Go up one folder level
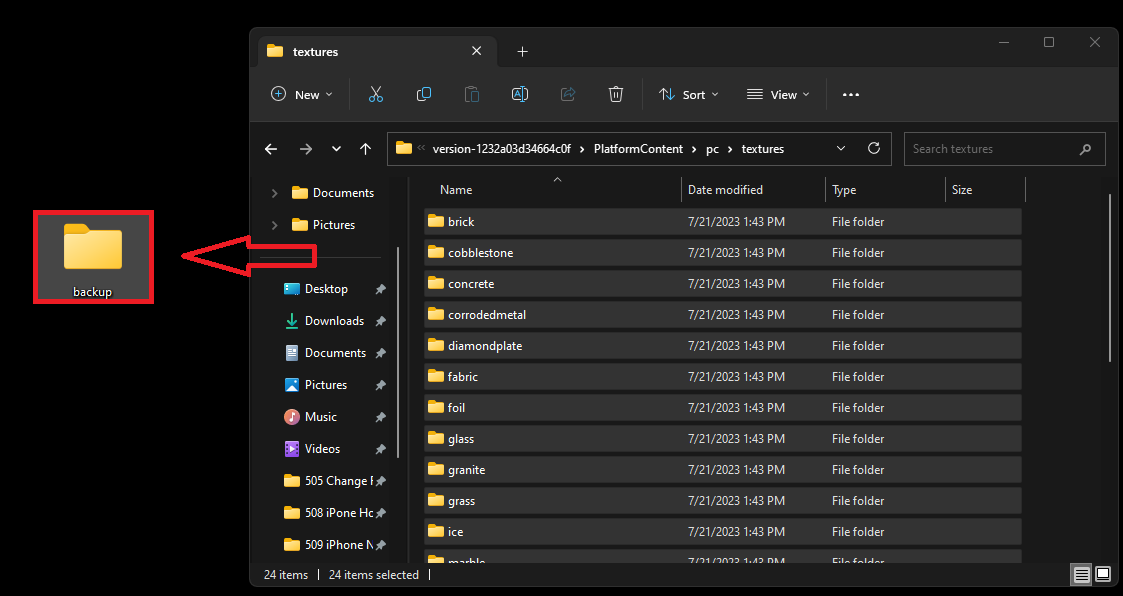1123x596 pixels. click(366, 149)
